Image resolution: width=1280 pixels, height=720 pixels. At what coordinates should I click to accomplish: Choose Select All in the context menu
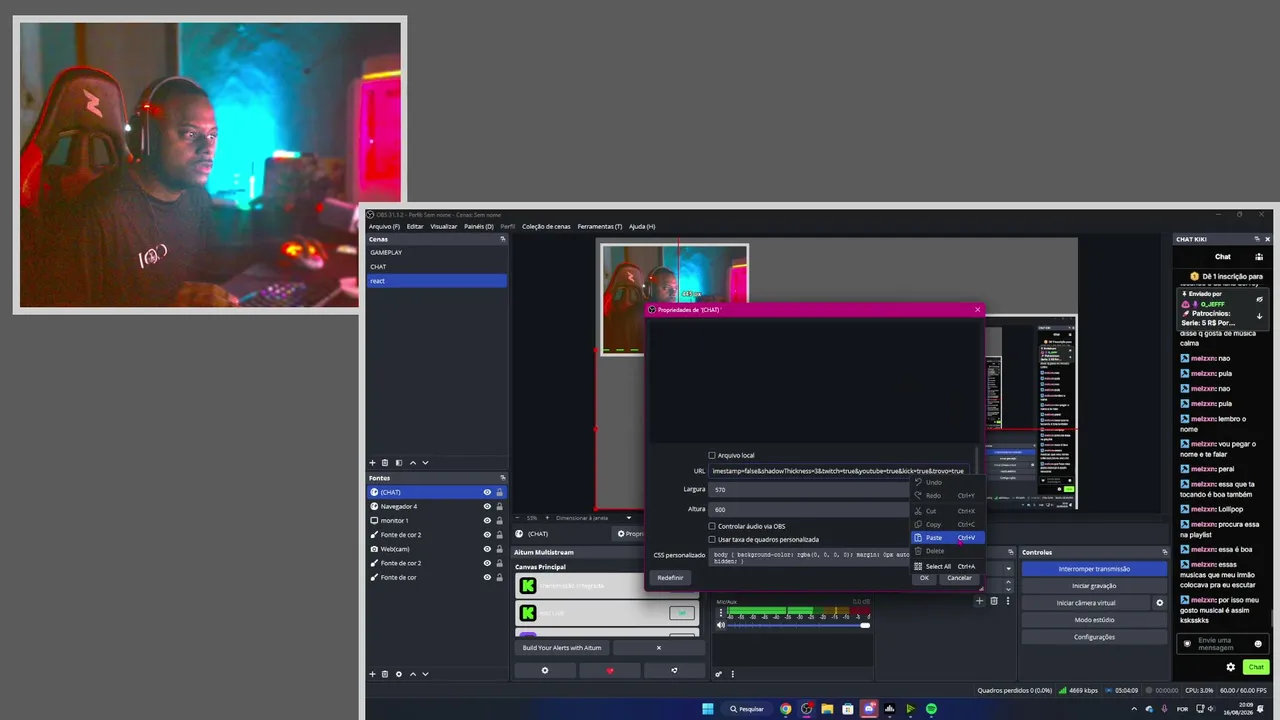(947, 566)
